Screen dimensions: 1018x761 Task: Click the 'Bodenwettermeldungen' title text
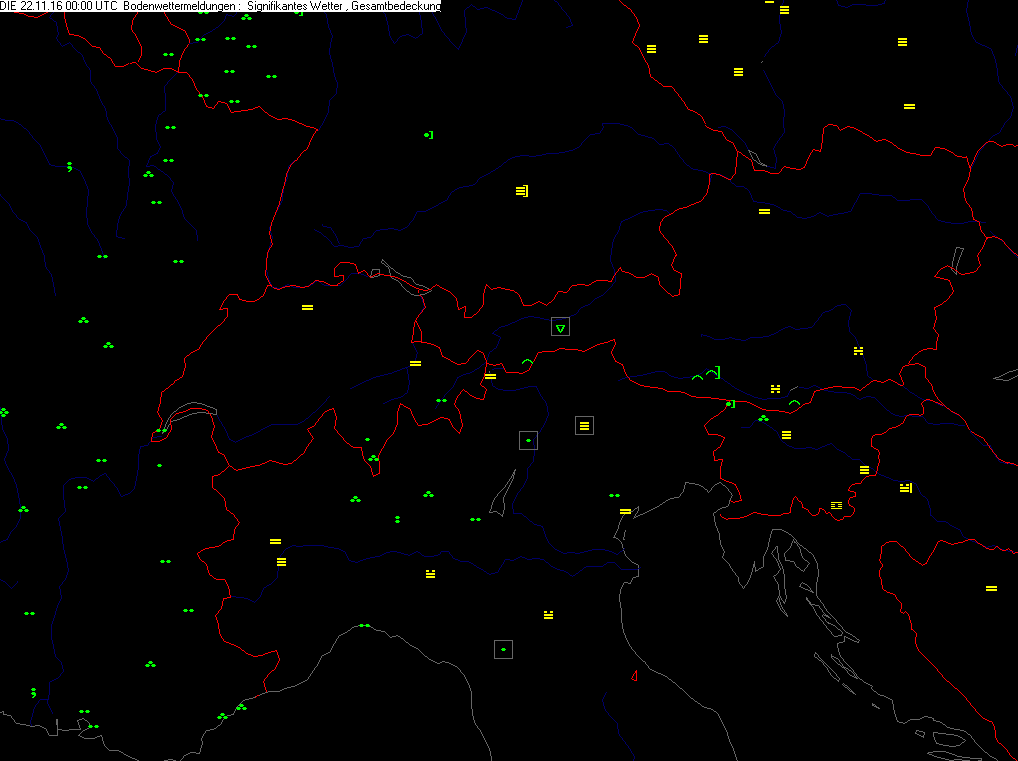click(x=181, y=6)
